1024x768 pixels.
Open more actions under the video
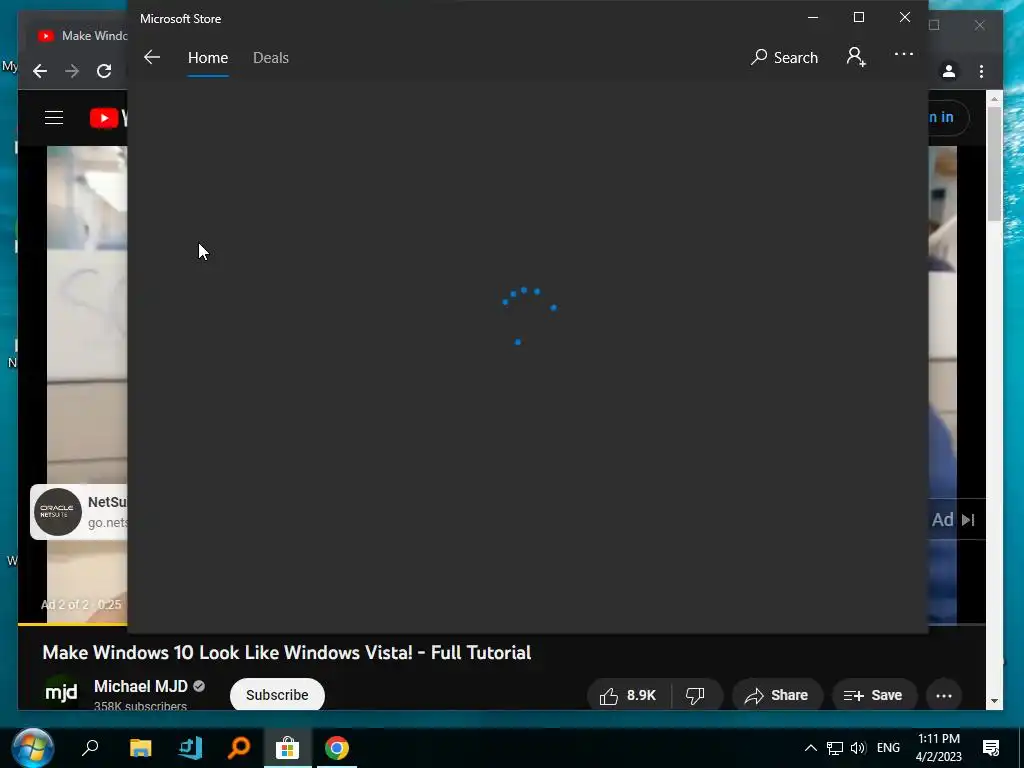point(944,696)
